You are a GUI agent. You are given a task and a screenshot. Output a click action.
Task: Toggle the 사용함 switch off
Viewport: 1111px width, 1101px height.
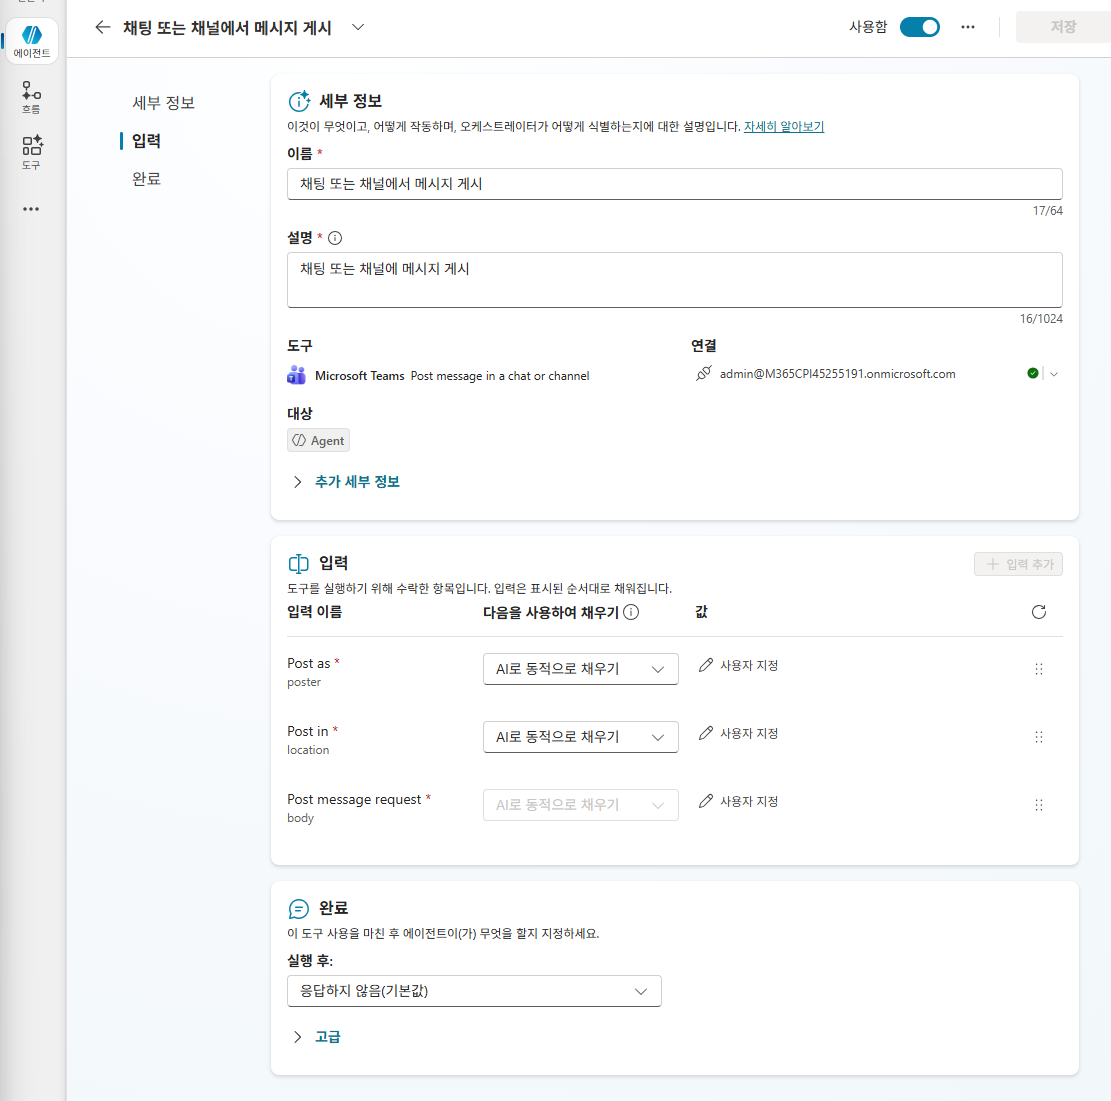tap(920, 28)
